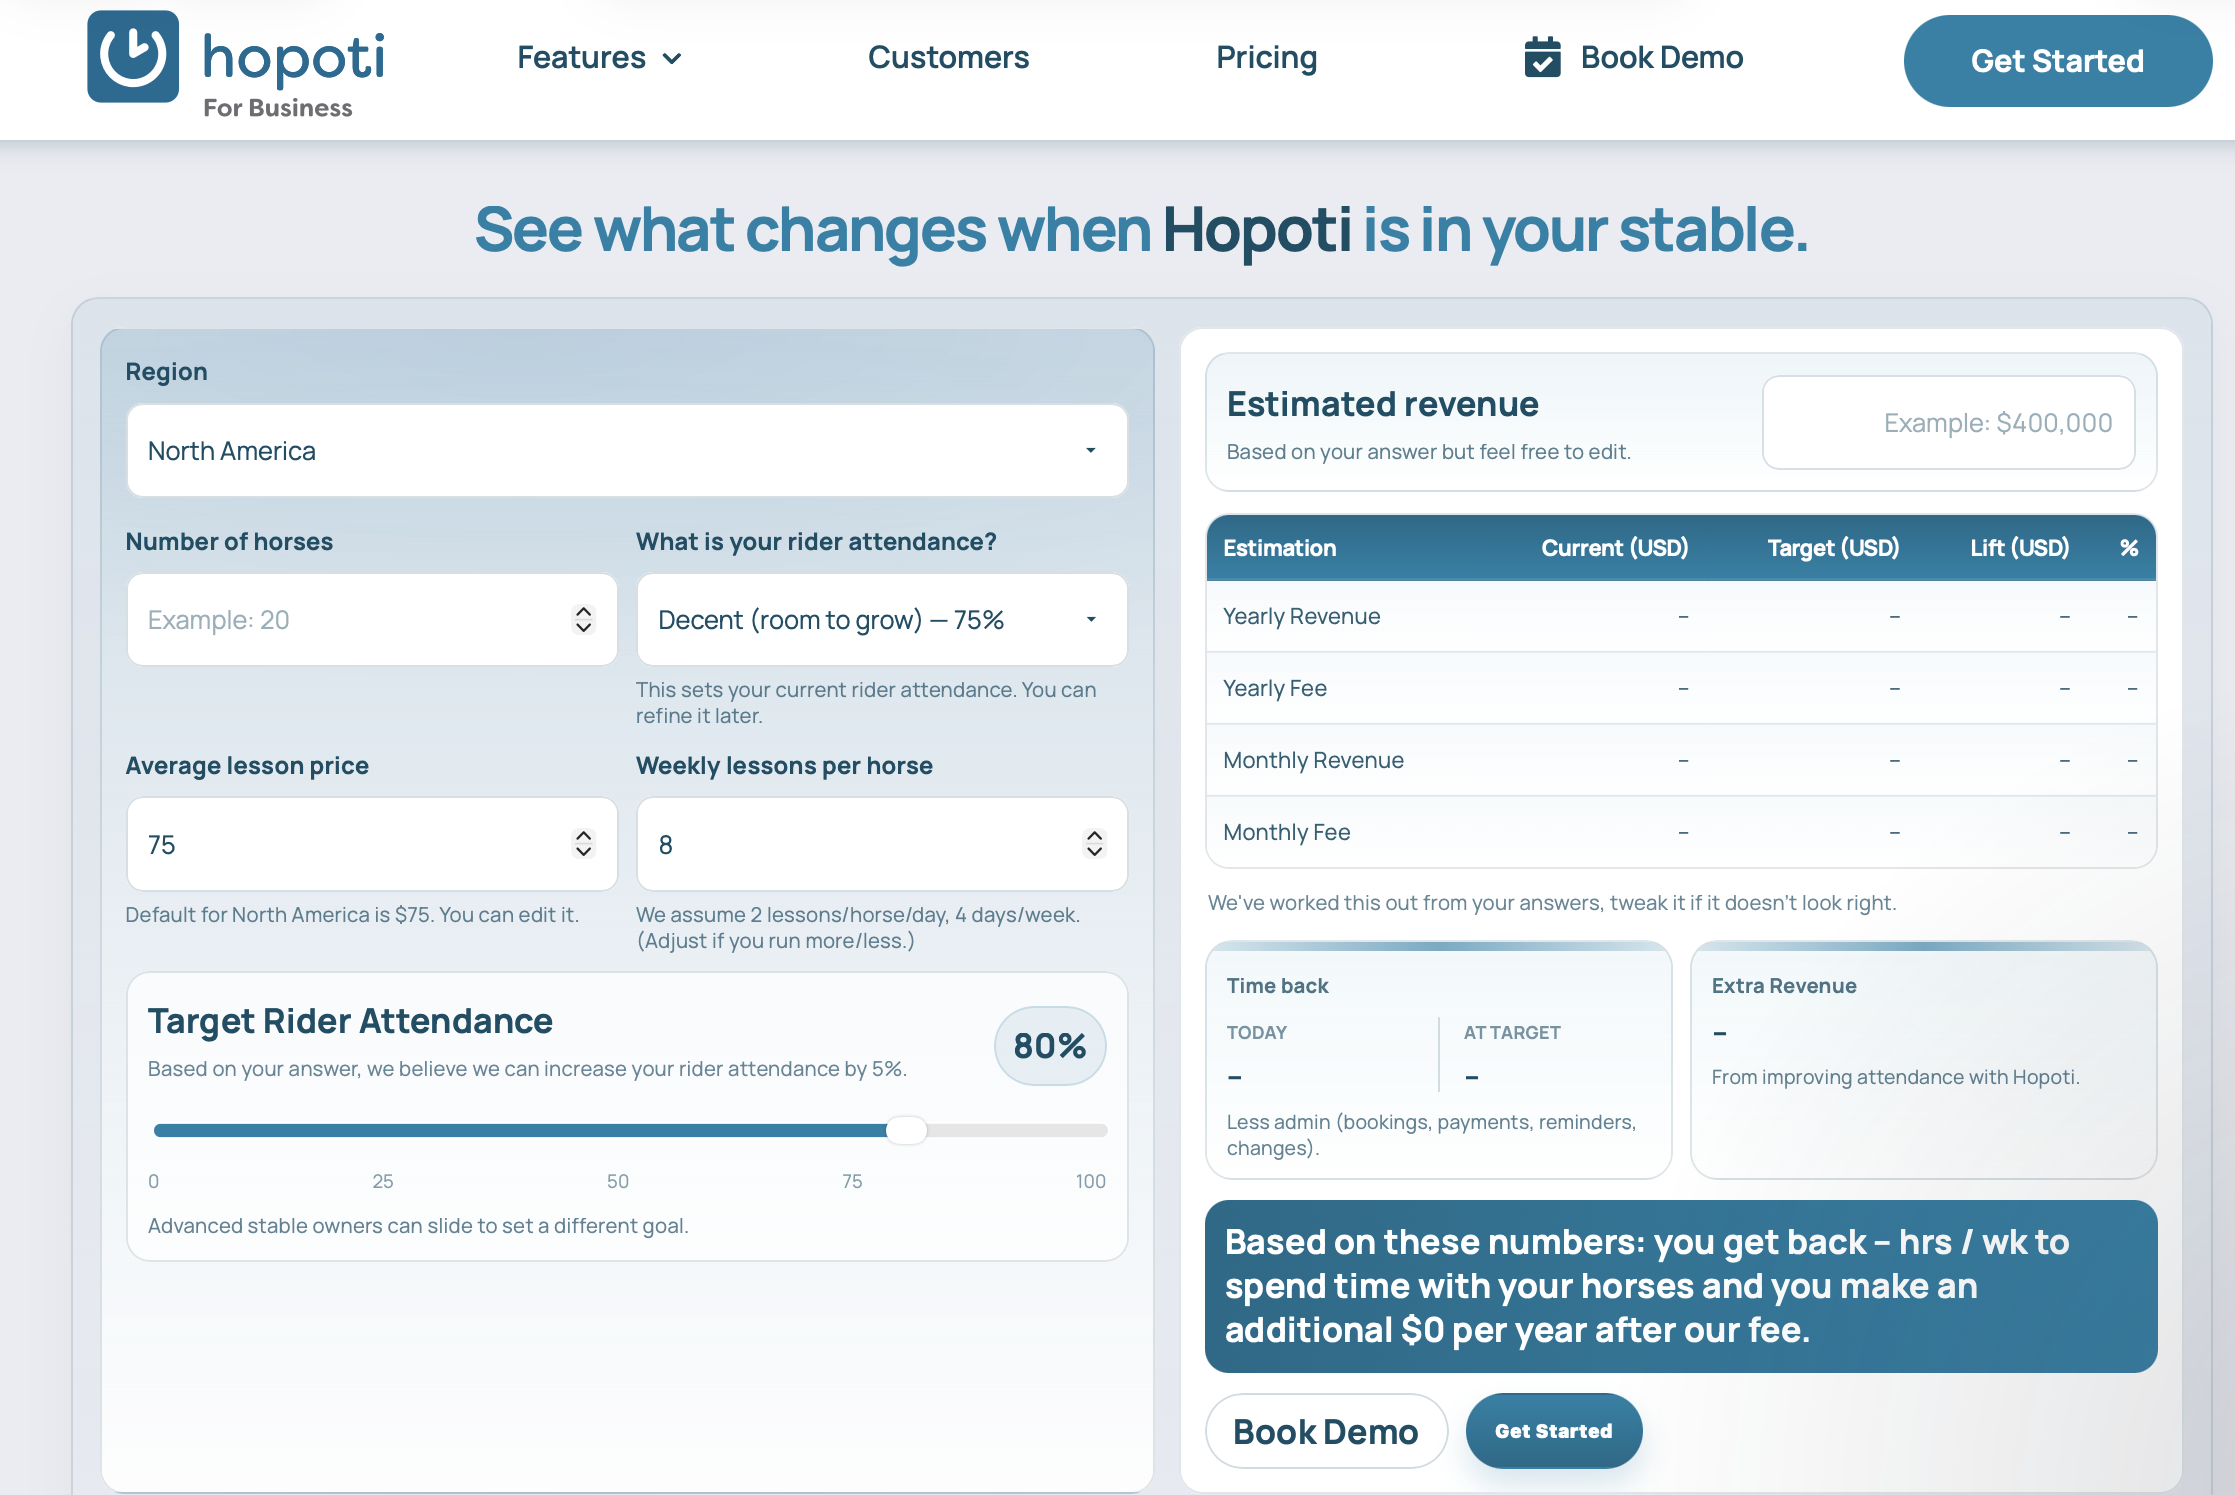Screen dimensions: 2235x1495
Task: Click the Number of horses input field
Action: pos(350,620)
